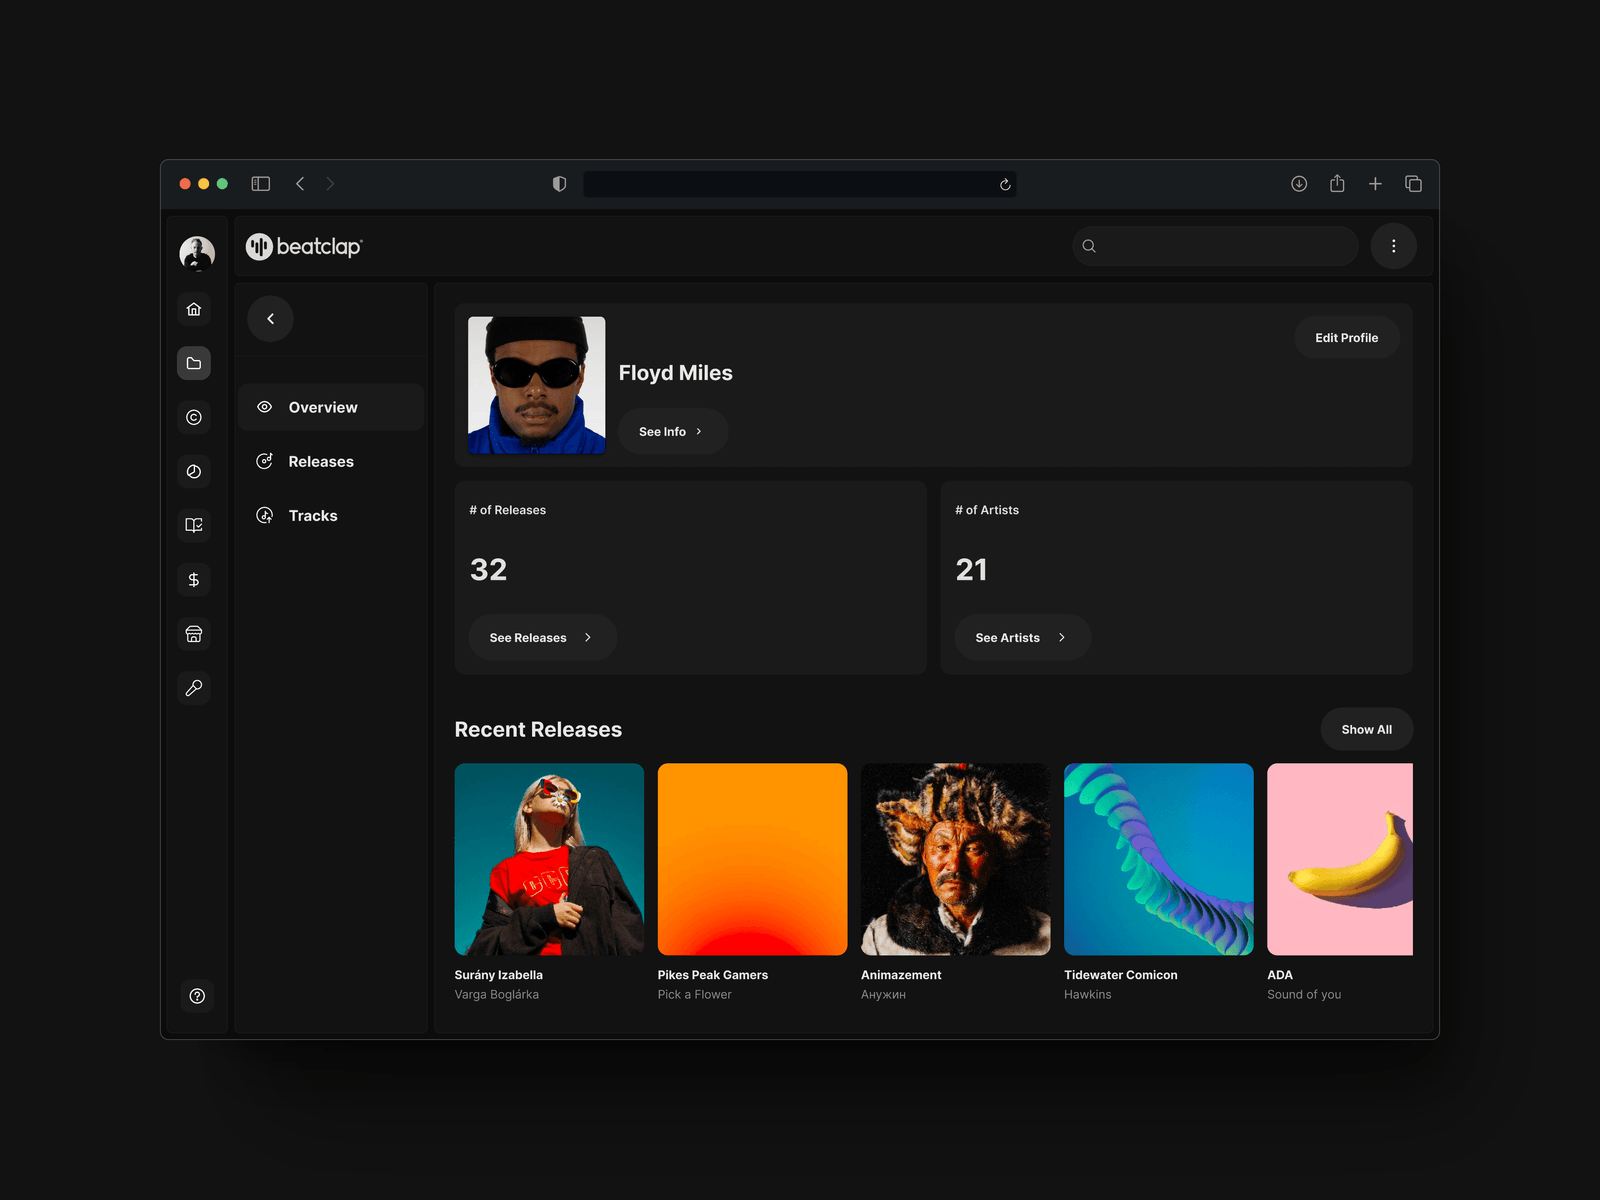
Task: Open the Tidewater Comicon release cover
Action: click(1158, 859)
